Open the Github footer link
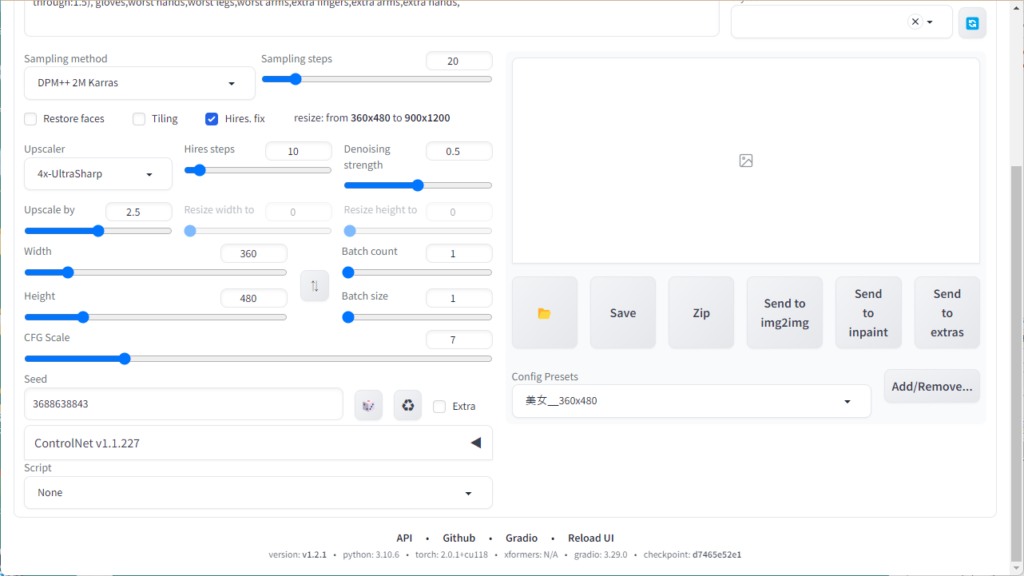The width and height of the screenshot is (1024, 576). point(459,538)
